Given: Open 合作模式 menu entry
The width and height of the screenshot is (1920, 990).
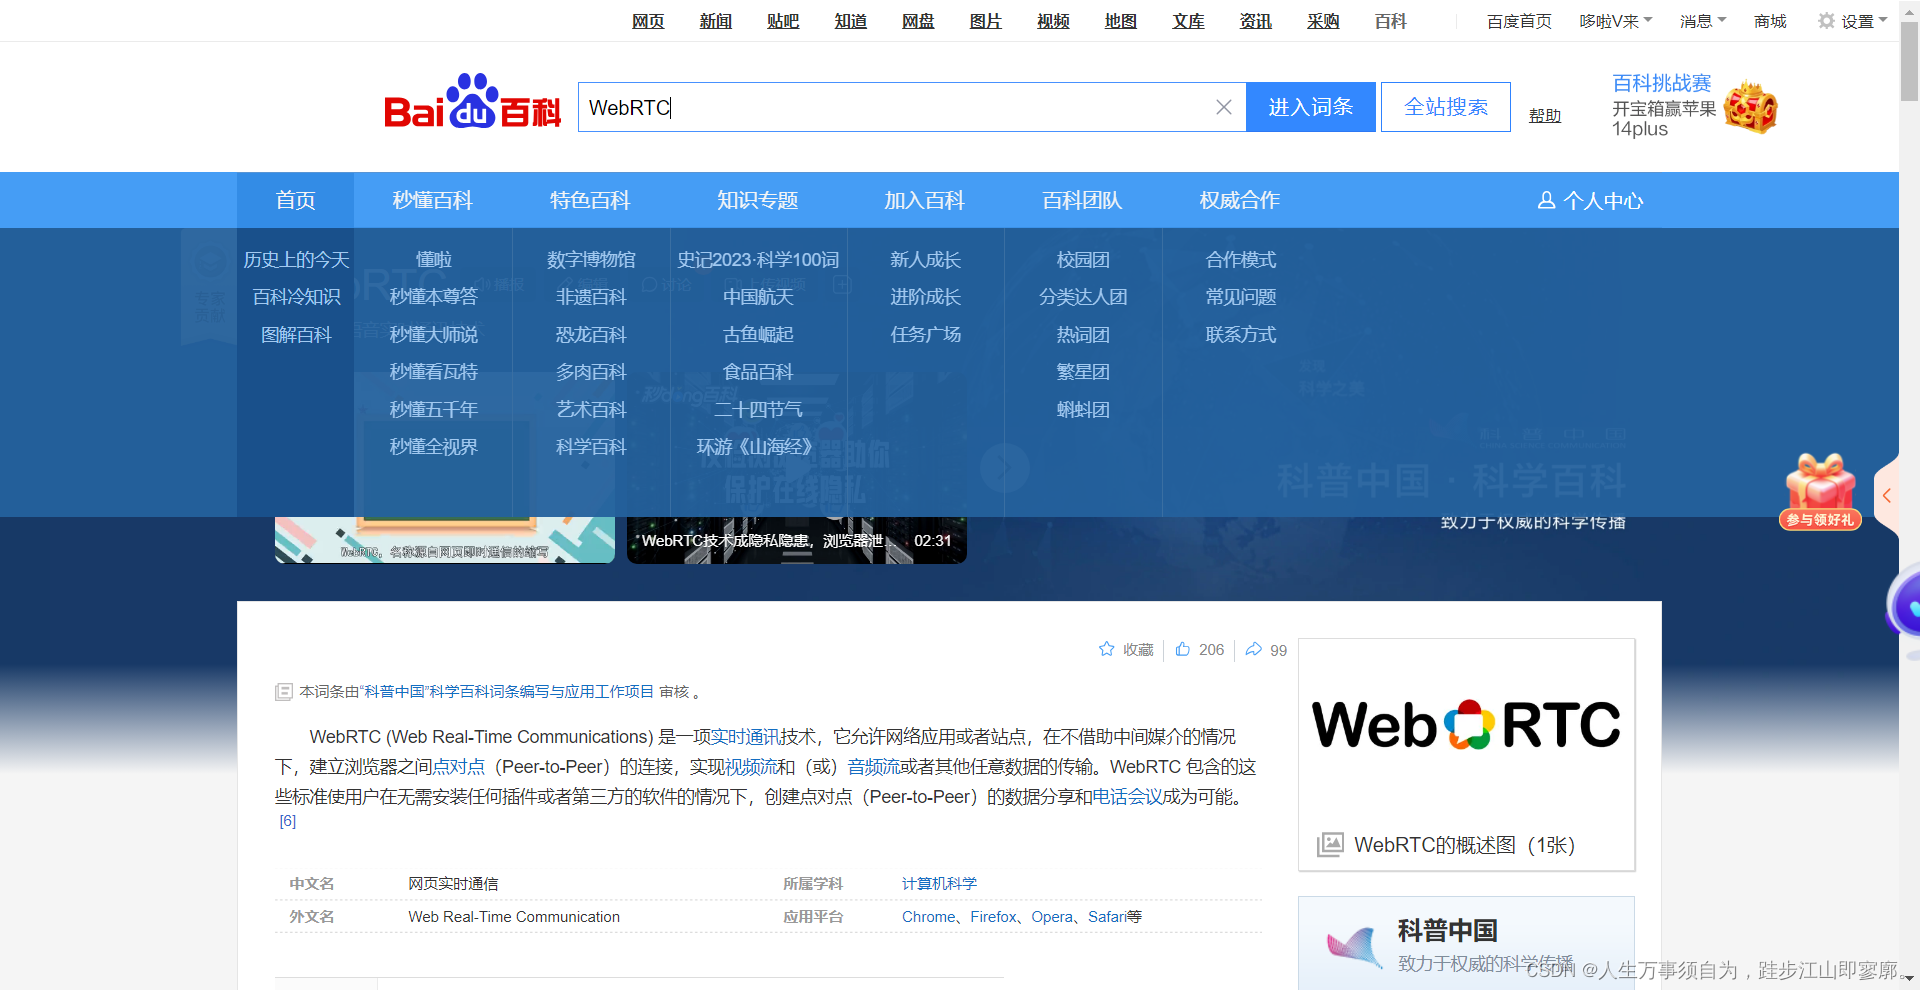Looking at the screenshot, I should [x=1240, y=259].
